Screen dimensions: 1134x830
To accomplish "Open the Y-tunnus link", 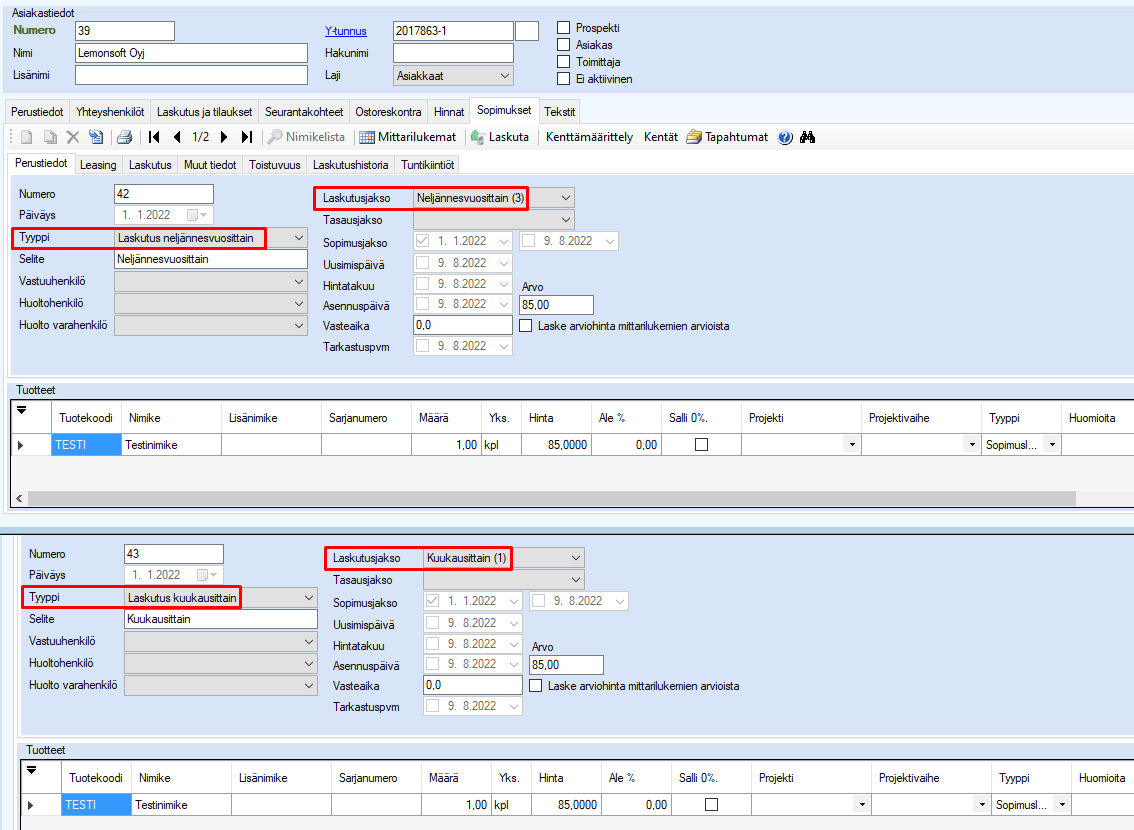I will (346, 31).
